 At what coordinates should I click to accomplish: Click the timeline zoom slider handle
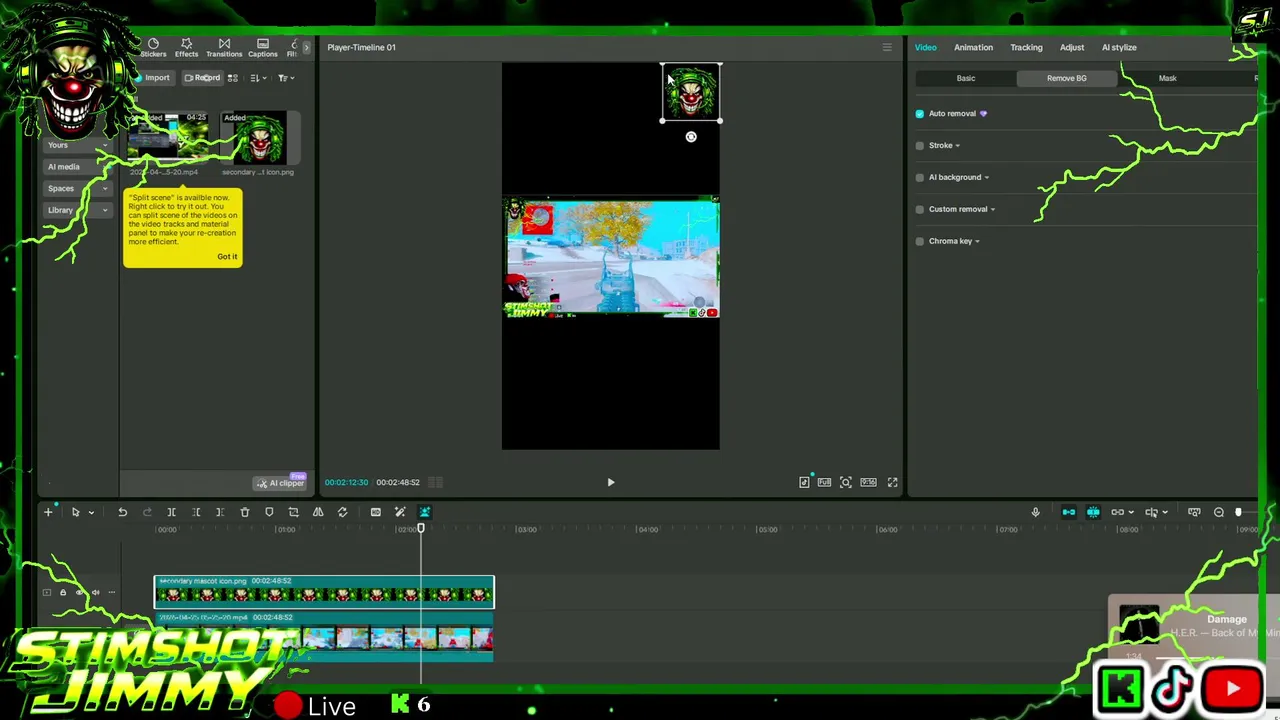[x=1238, y=512]
